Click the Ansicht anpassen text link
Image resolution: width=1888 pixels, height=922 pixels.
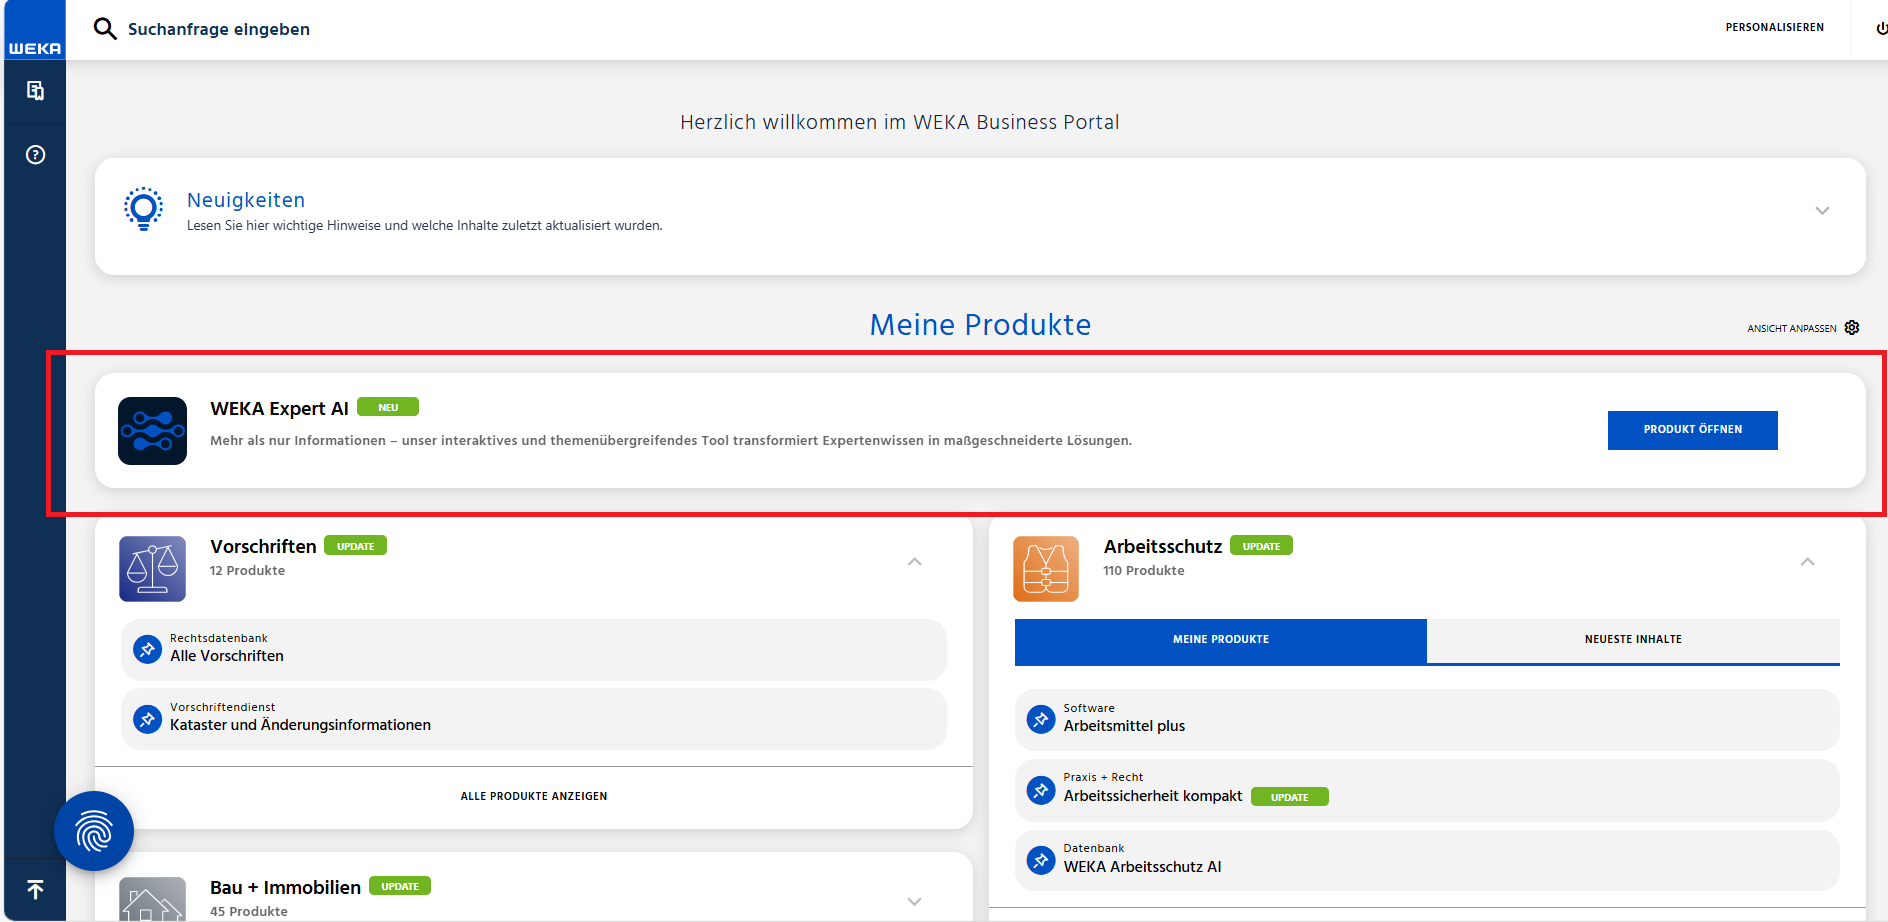pos(1792,329)
